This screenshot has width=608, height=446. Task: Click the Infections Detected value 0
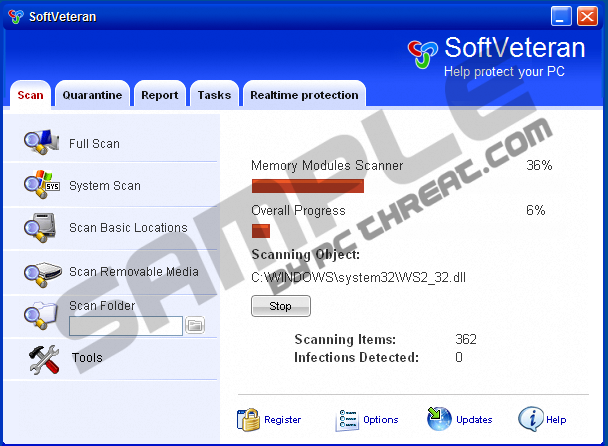459,357
